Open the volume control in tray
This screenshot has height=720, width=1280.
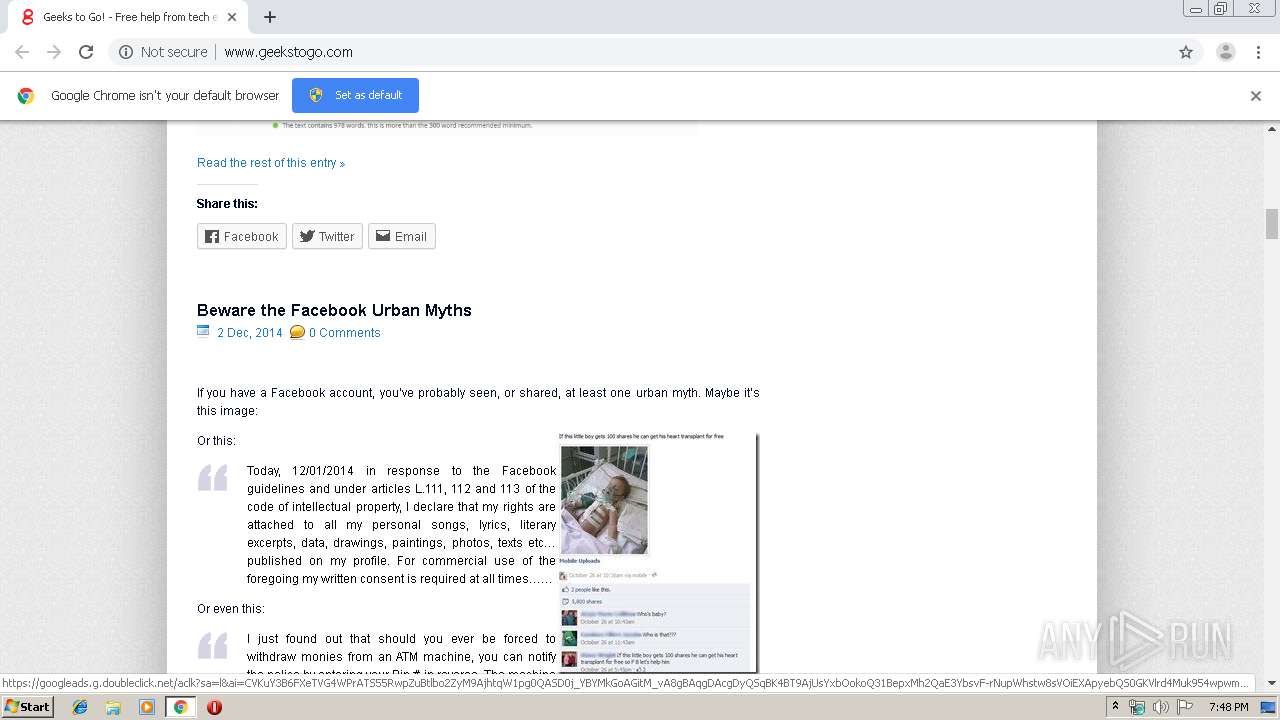coord(1161,707)
